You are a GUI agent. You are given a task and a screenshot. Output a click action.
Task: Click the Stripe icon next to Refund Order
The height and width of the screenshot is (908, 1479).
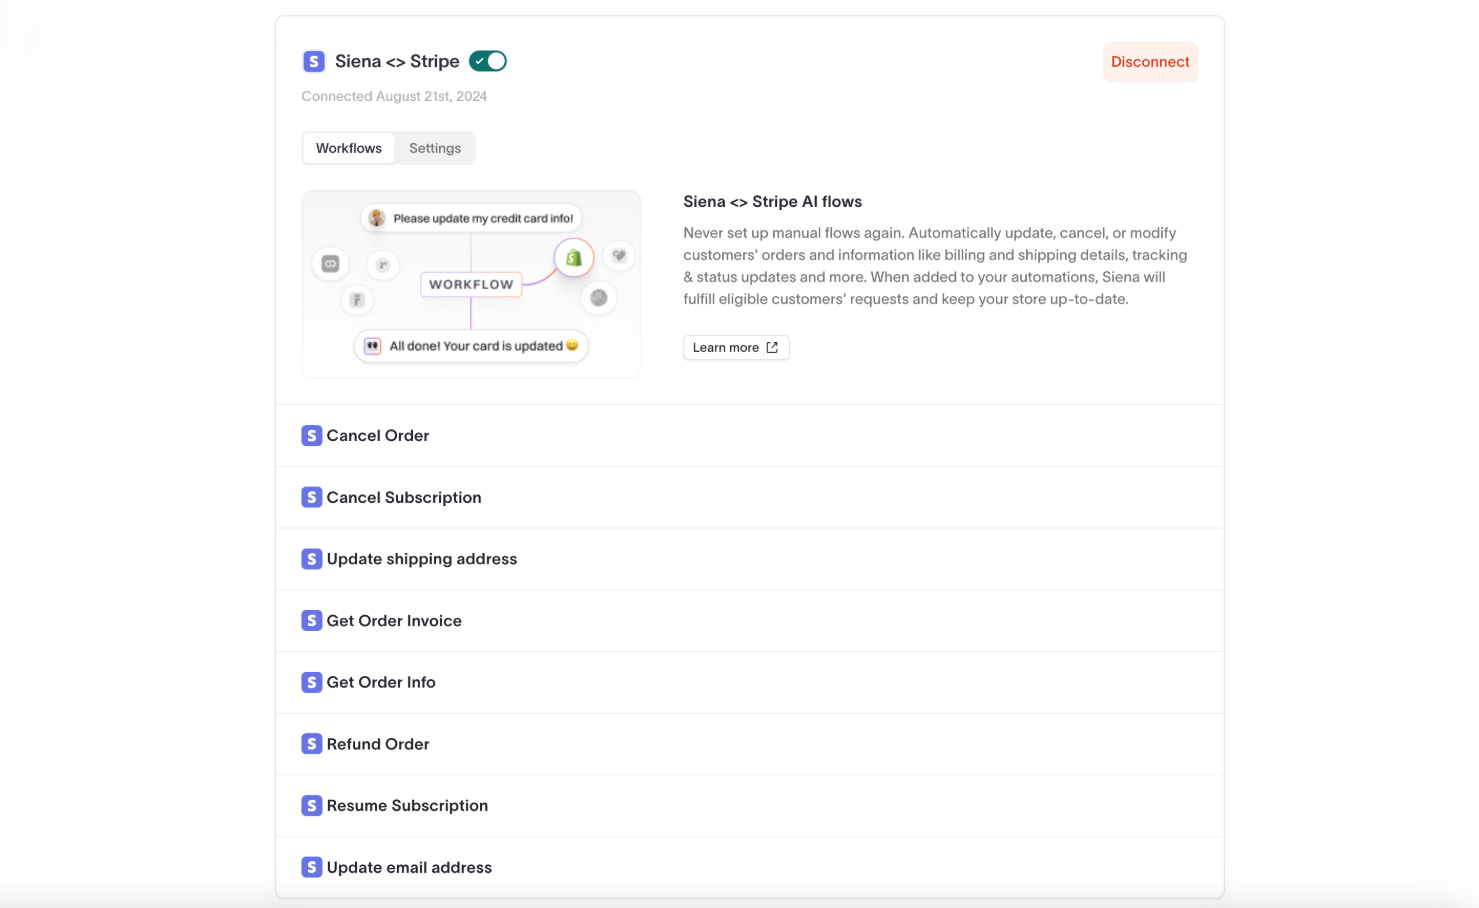coord(312,744)
